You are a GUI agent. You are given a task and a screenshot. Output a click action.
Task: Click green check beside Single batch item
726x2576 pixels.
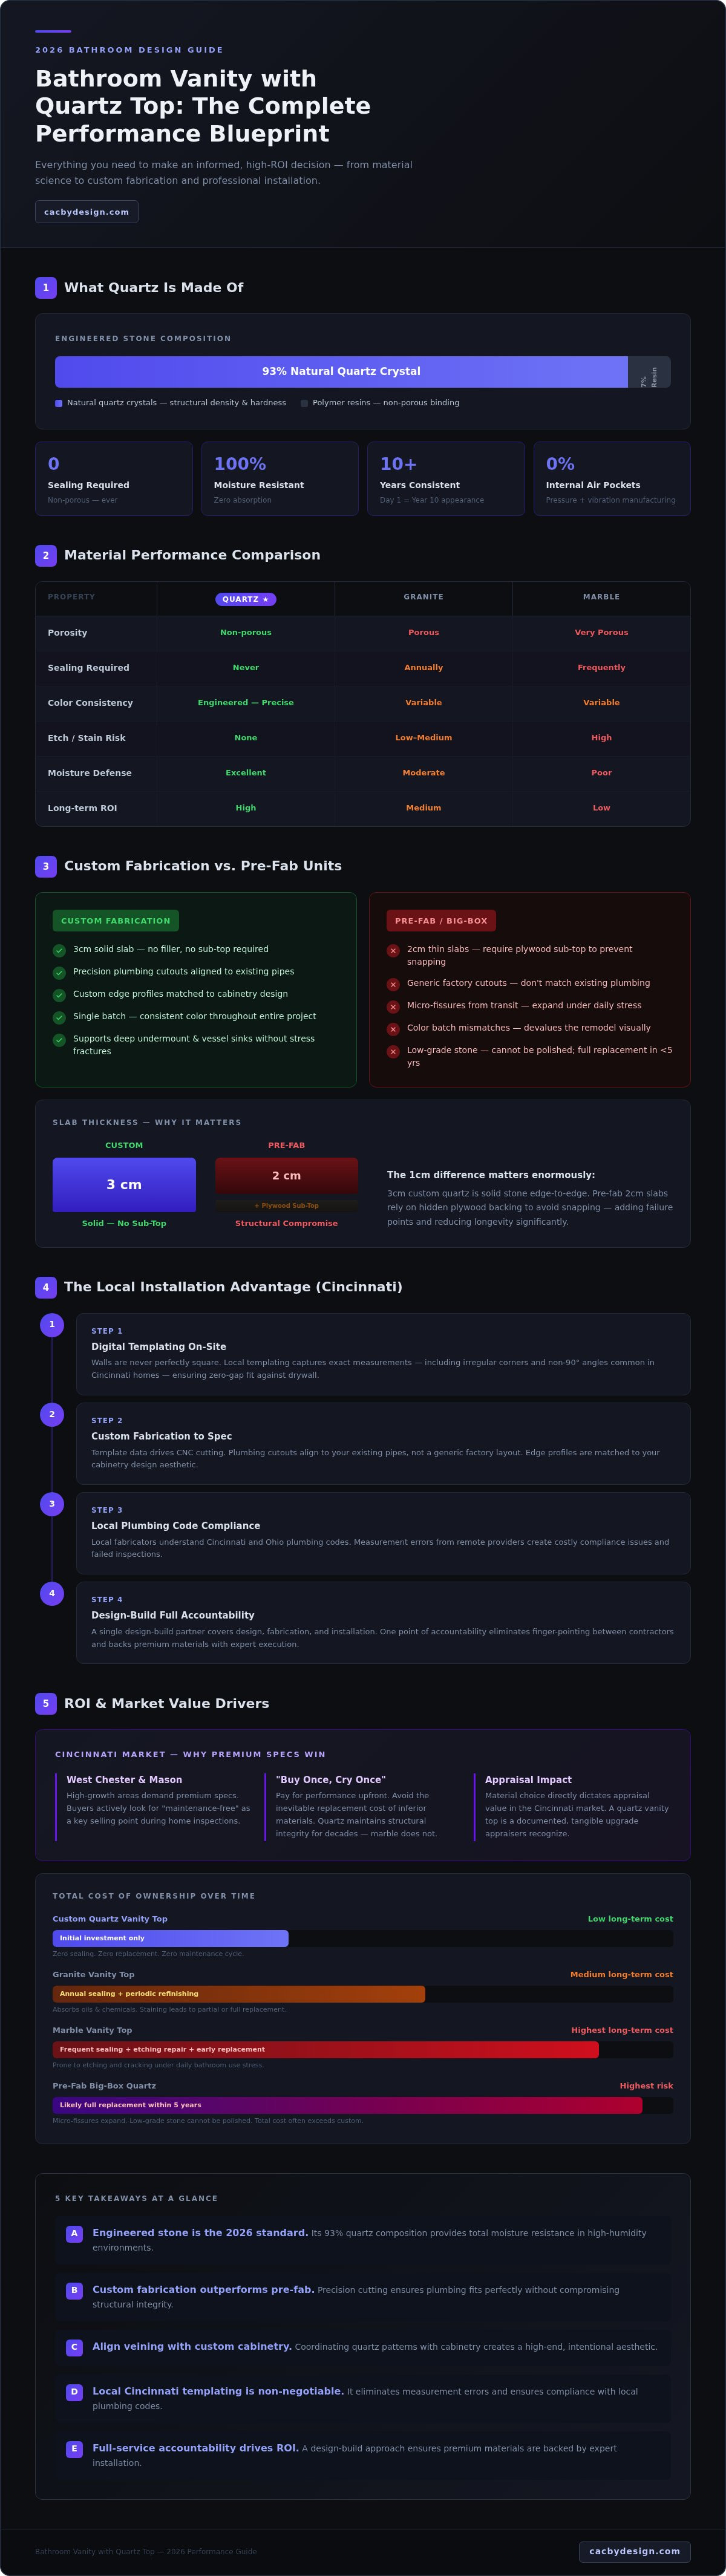click(59, 1017)
